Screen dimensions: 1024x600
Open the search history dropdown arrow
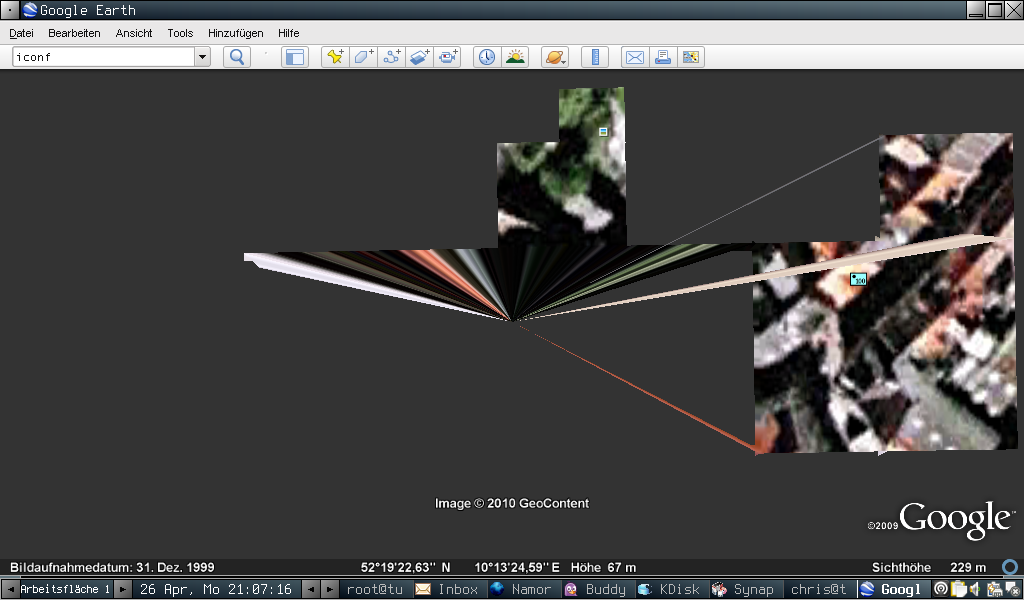click(202, 57)
